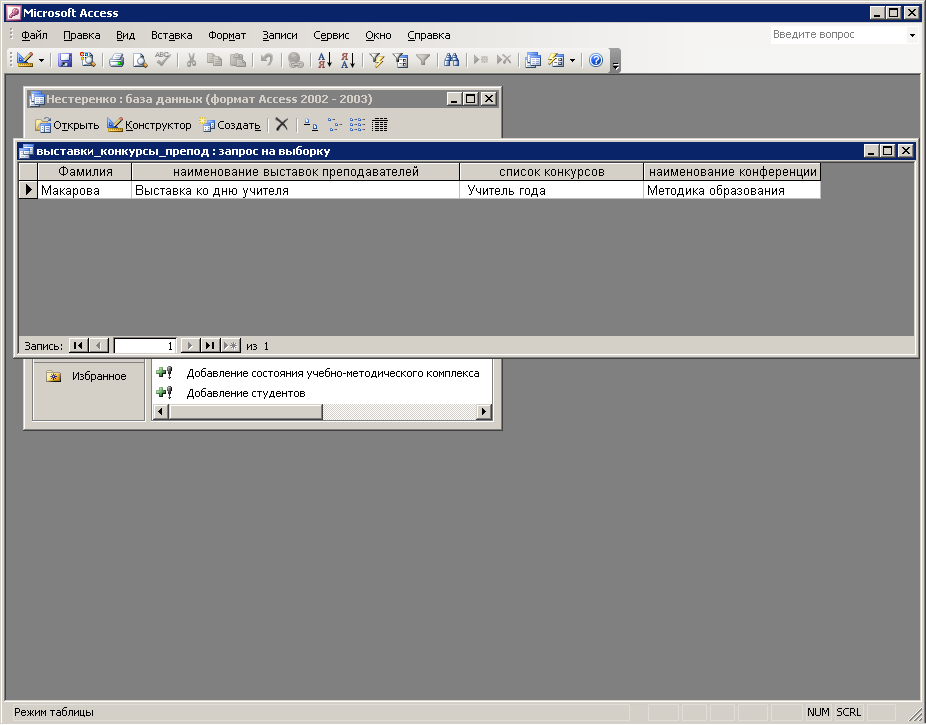Click the Фамилия column header
The width and height of the screenshot is (926, 725).
click(x=85, y=172)
